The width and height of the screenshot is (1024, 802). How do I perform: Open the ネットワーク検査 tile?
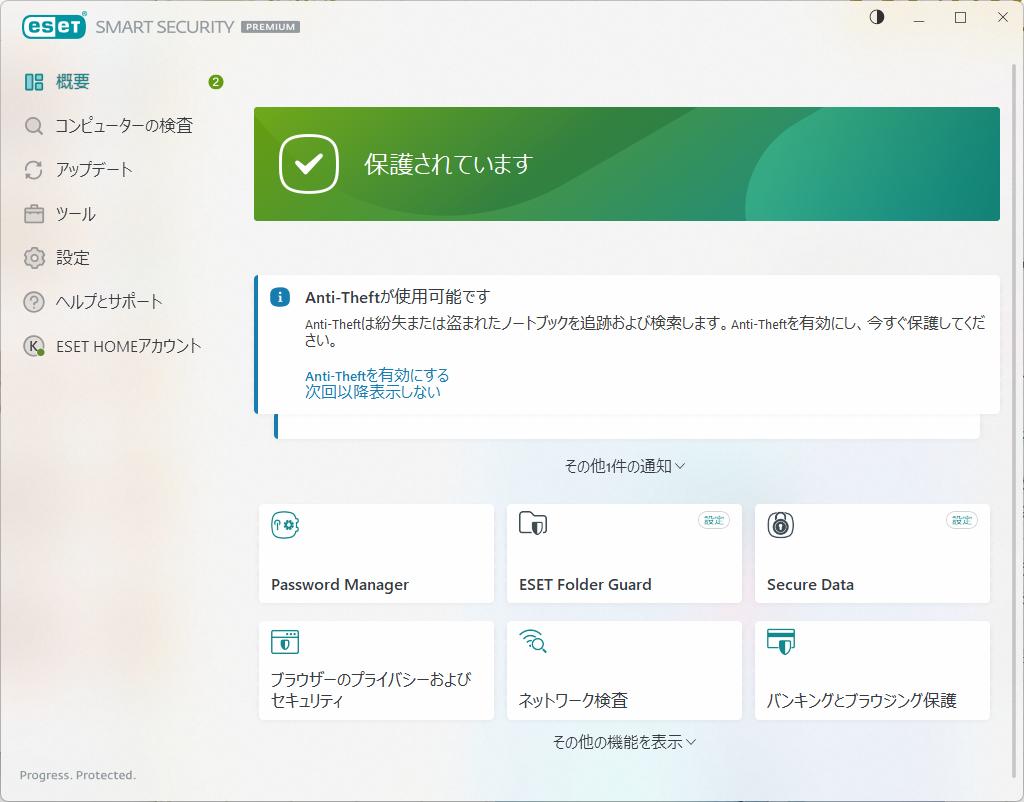[624, 671]
